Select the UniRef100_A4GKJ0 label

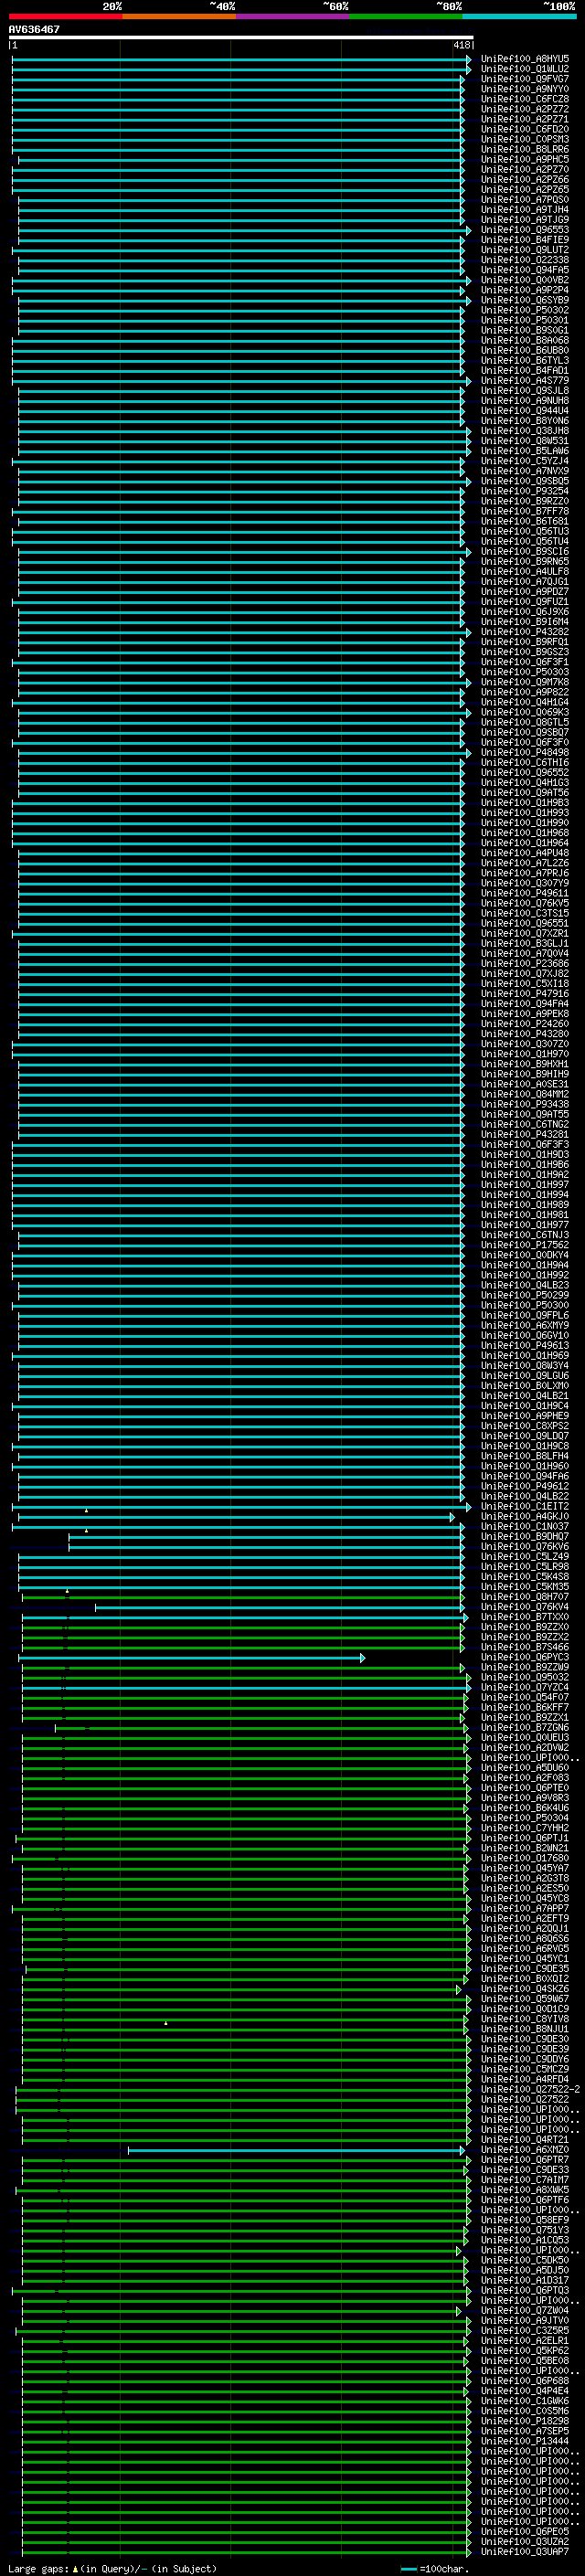point(524,1517)
